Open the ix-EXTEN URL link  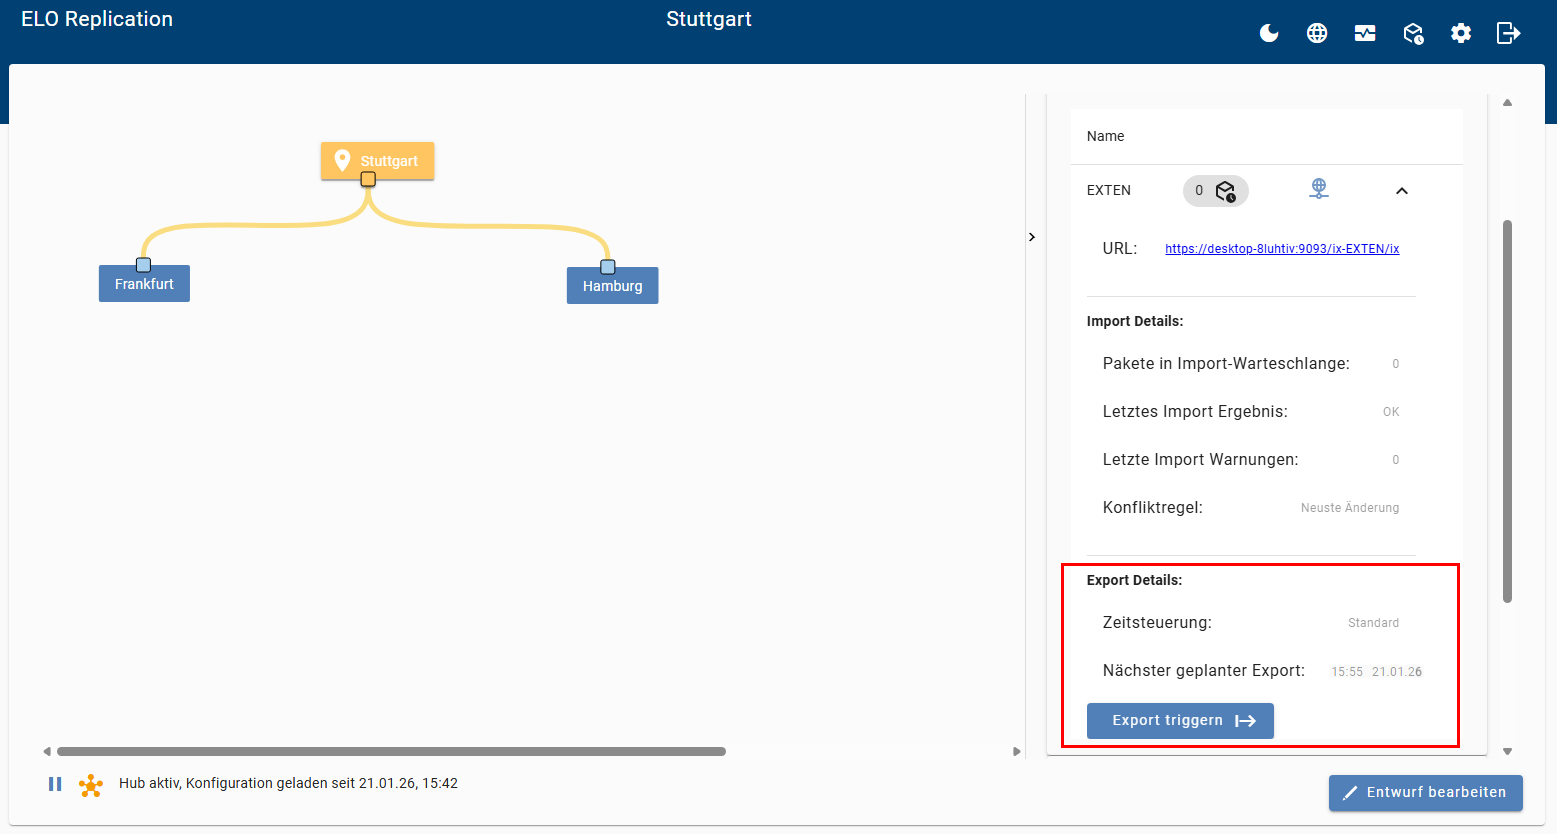pos(1282,249)
